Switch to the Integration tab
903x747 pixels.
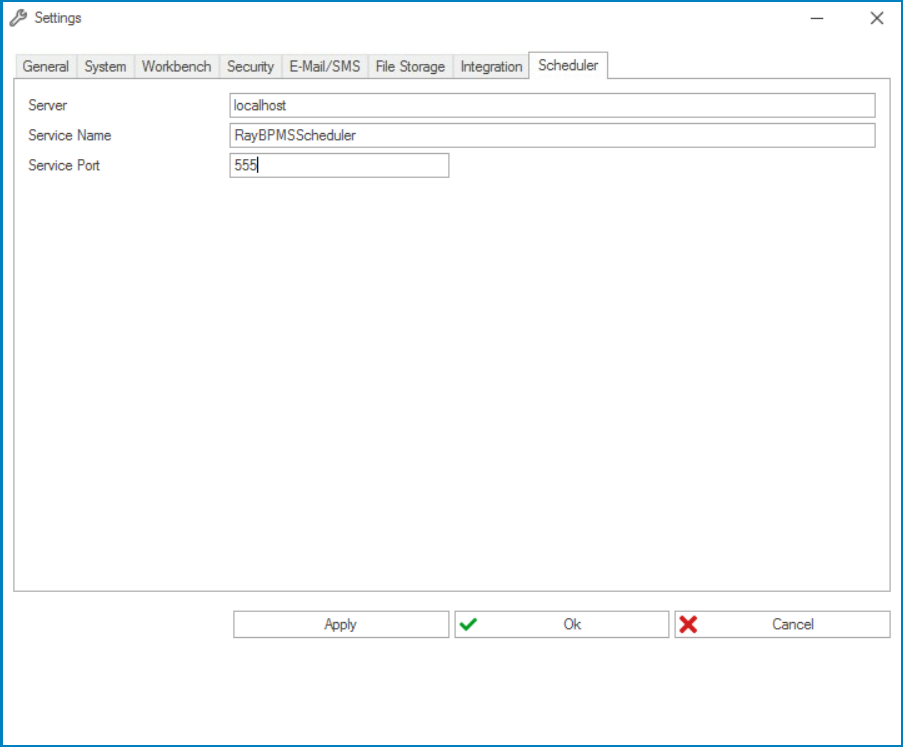[491, 66]
